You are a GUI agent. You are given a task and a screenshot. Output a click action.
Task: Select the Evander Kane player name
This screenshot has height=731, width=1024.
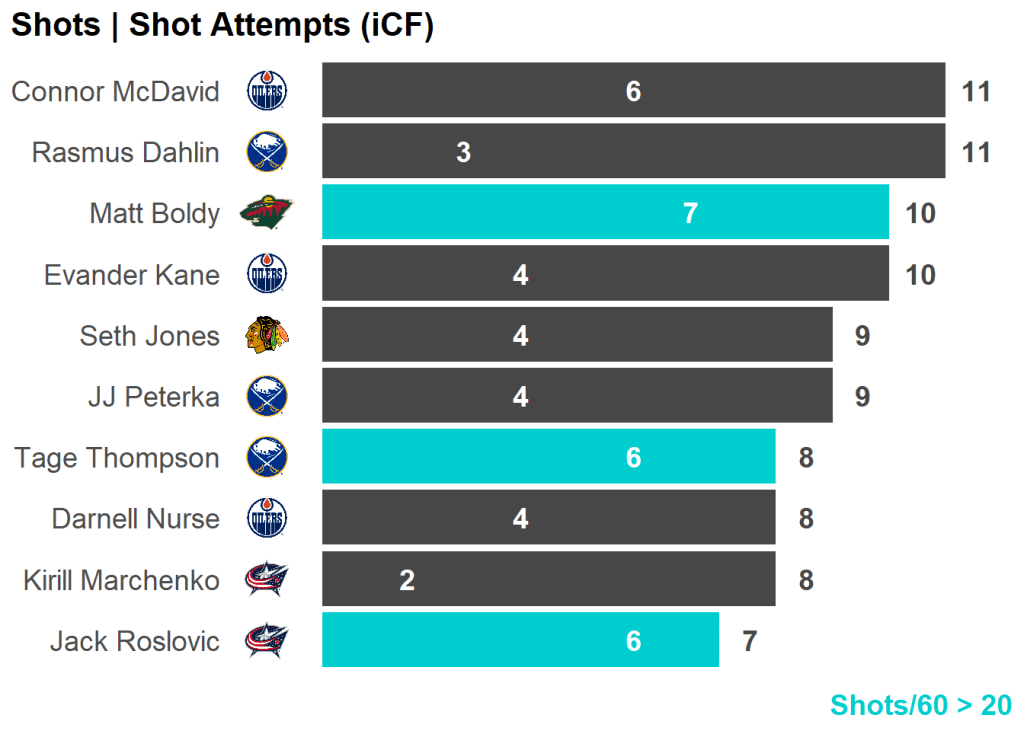131,275
